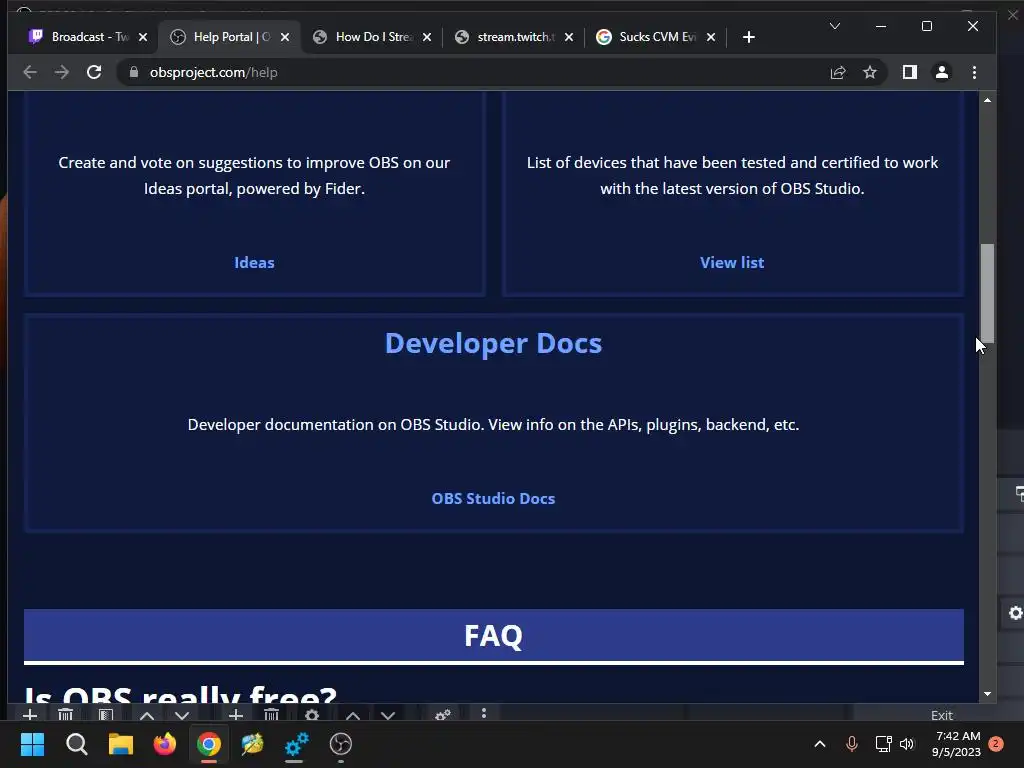The width and height of the screenshot is (1024, 768).
Task: Open the paint-and-globe taskbar app
Action: pyautogui.click(x=252, y=744)
